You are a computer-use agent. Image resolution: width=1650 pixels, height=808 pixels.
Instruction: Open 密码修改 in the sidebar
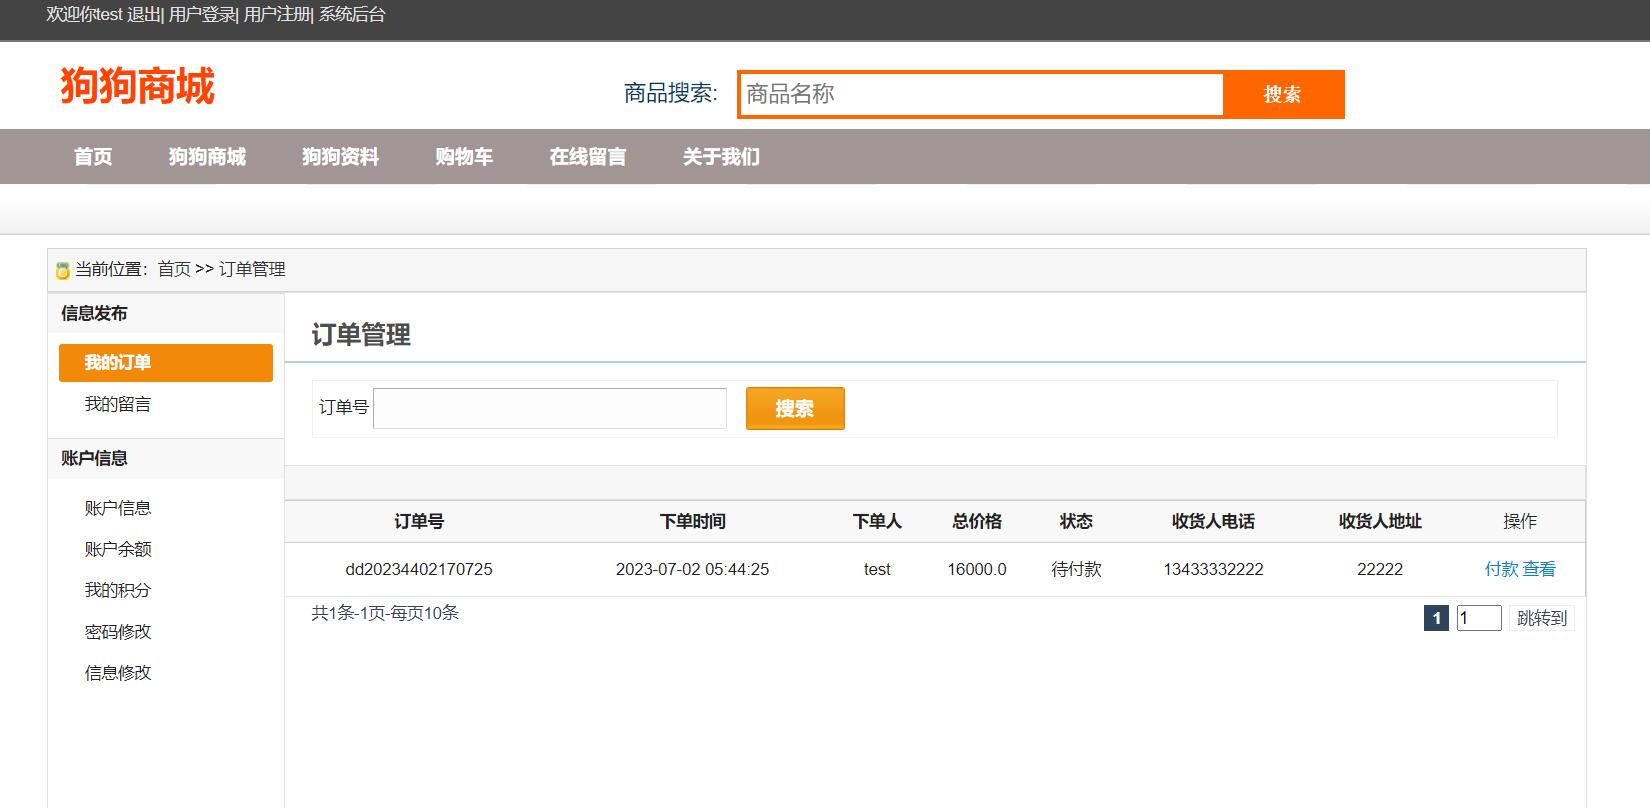[x=118, y=632]
